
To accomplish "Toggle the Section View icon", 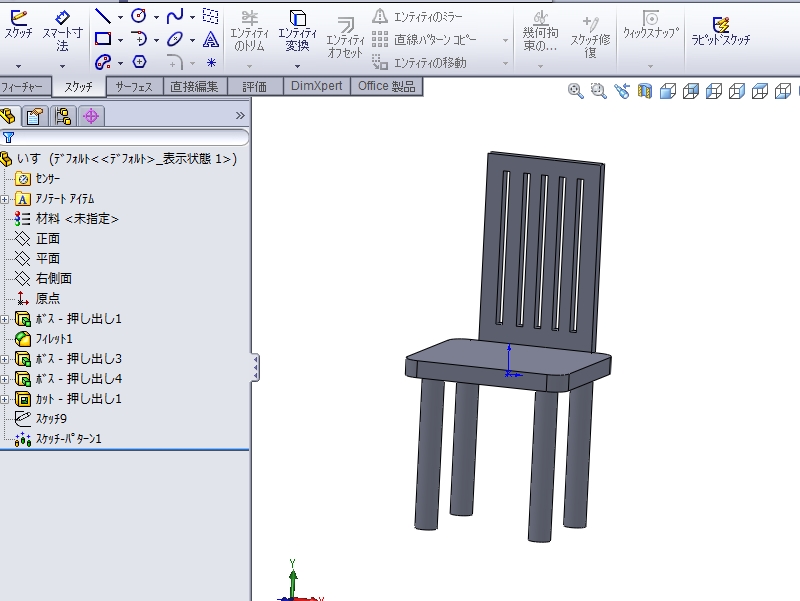I will pos(645,91).
